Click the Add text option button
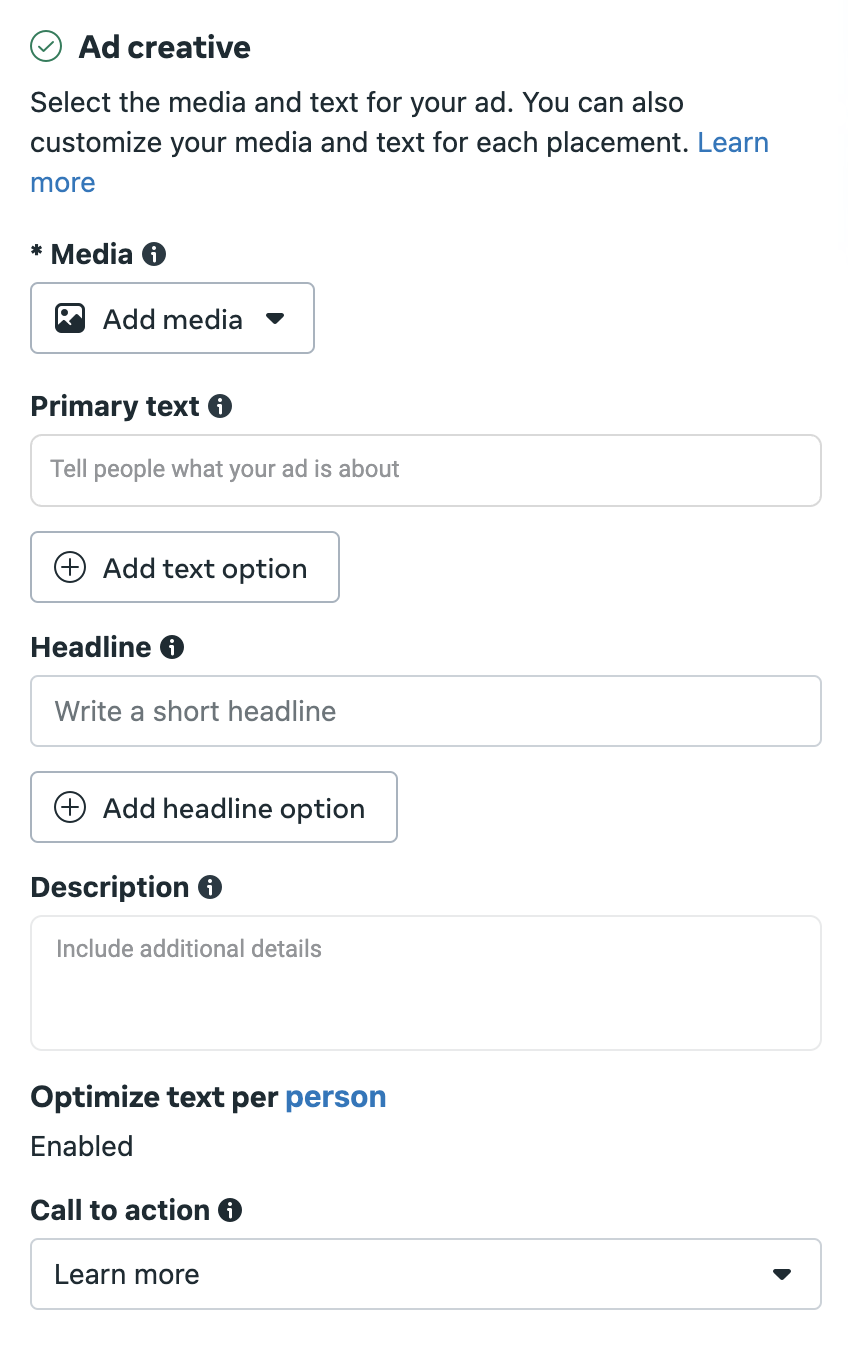Screen dimensions: 848x1346 185,567
